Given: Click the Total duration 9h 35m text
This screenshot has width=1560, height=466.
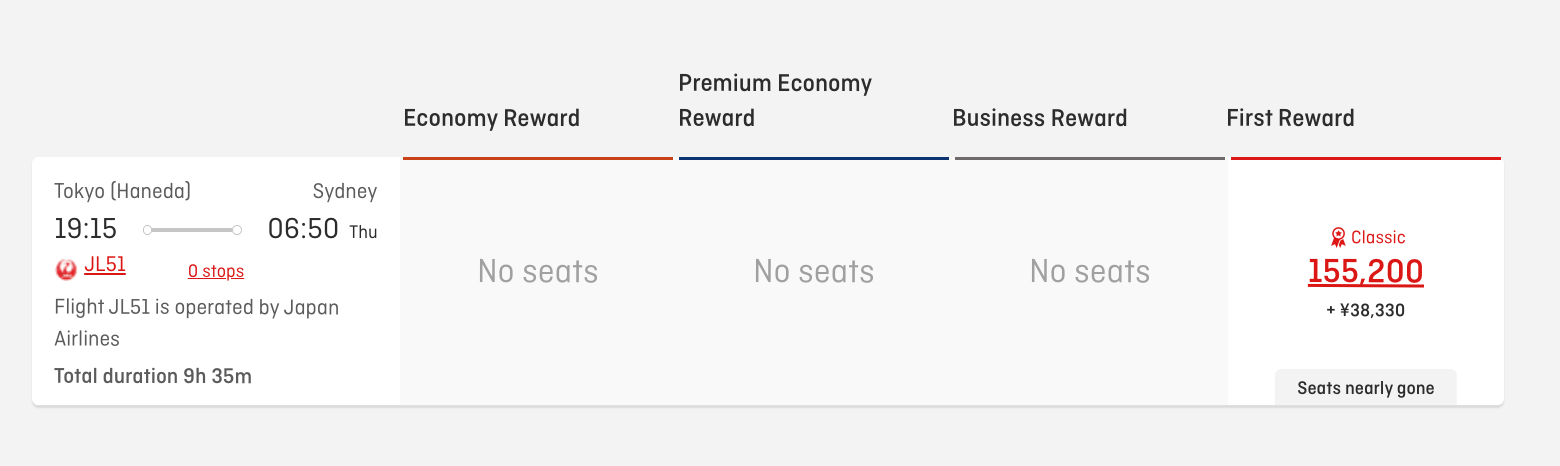Looking at the screenshot, I should [153, 376].
